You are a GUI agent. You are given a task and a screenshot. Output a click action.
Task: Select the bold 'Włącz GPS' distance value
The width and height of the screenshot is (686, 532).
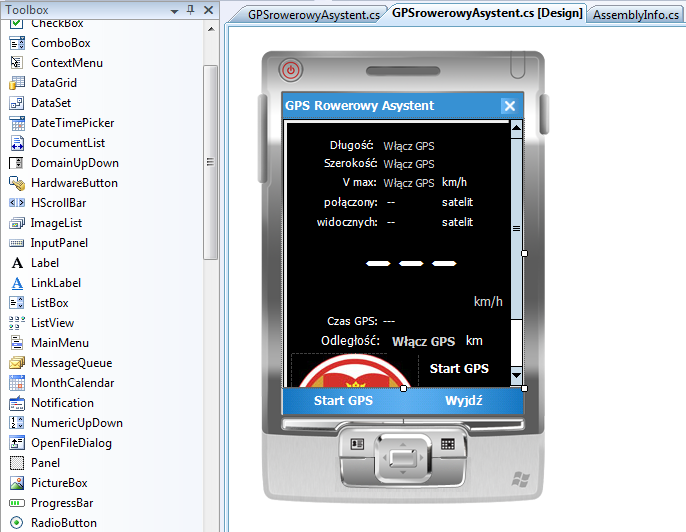[x=423, y=342]
